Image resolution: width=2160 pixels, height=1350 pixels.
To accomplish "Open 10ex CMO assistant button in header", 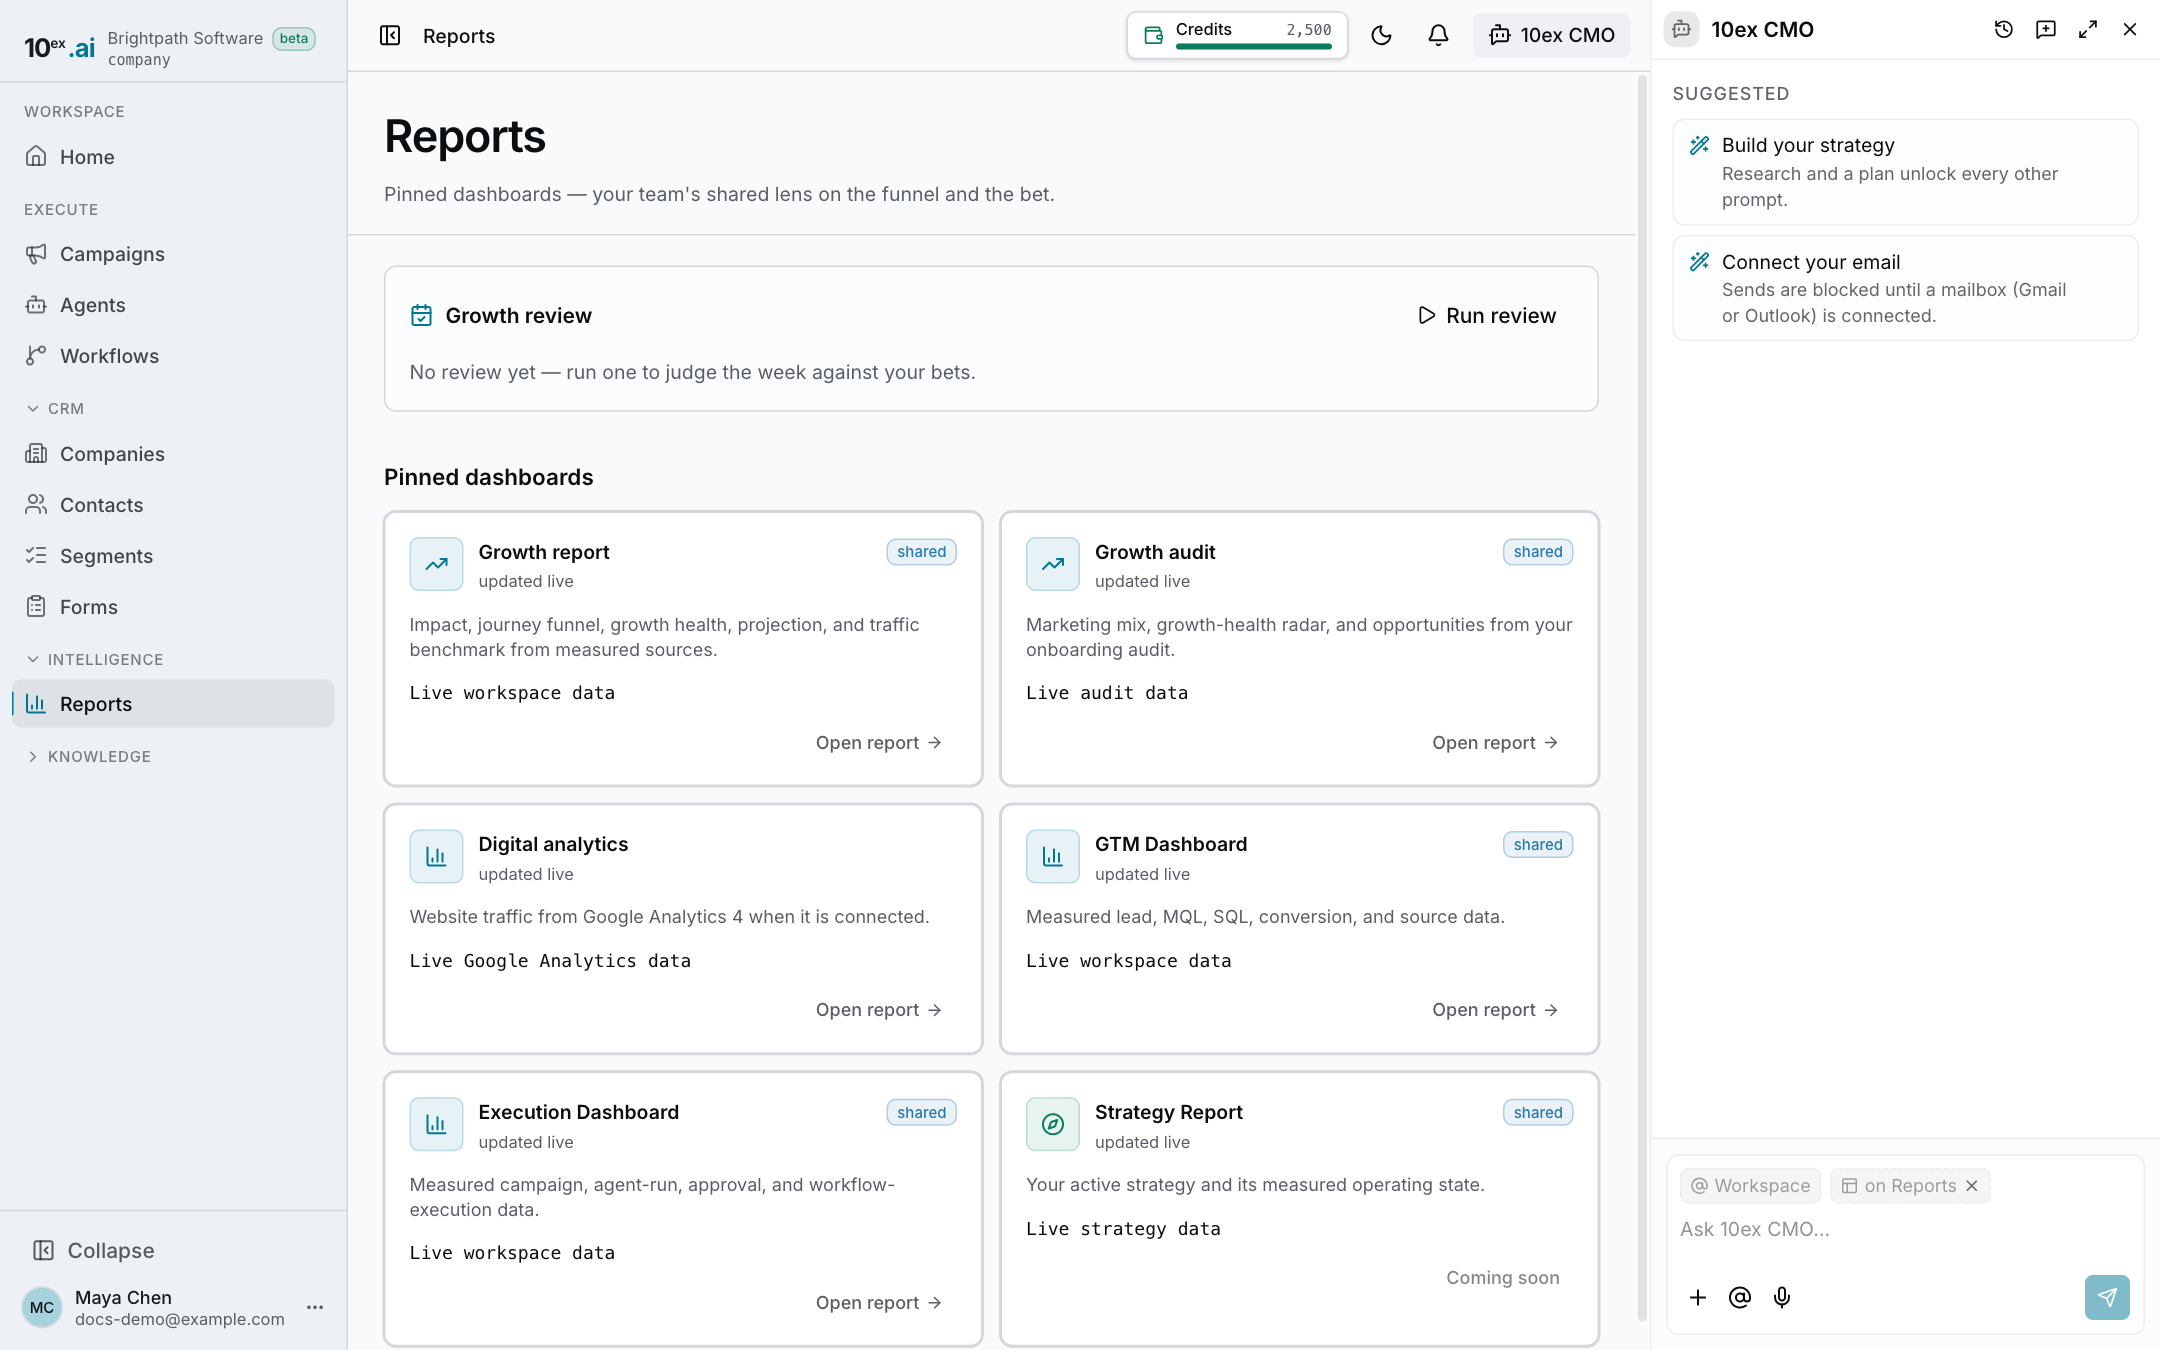I will 1551,36.
